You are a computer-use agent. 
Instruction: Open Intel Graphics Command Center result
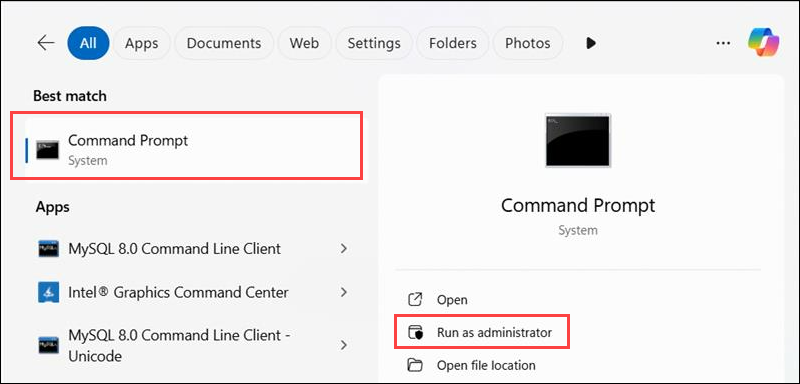pyautogui.click(x=193, y=292)
